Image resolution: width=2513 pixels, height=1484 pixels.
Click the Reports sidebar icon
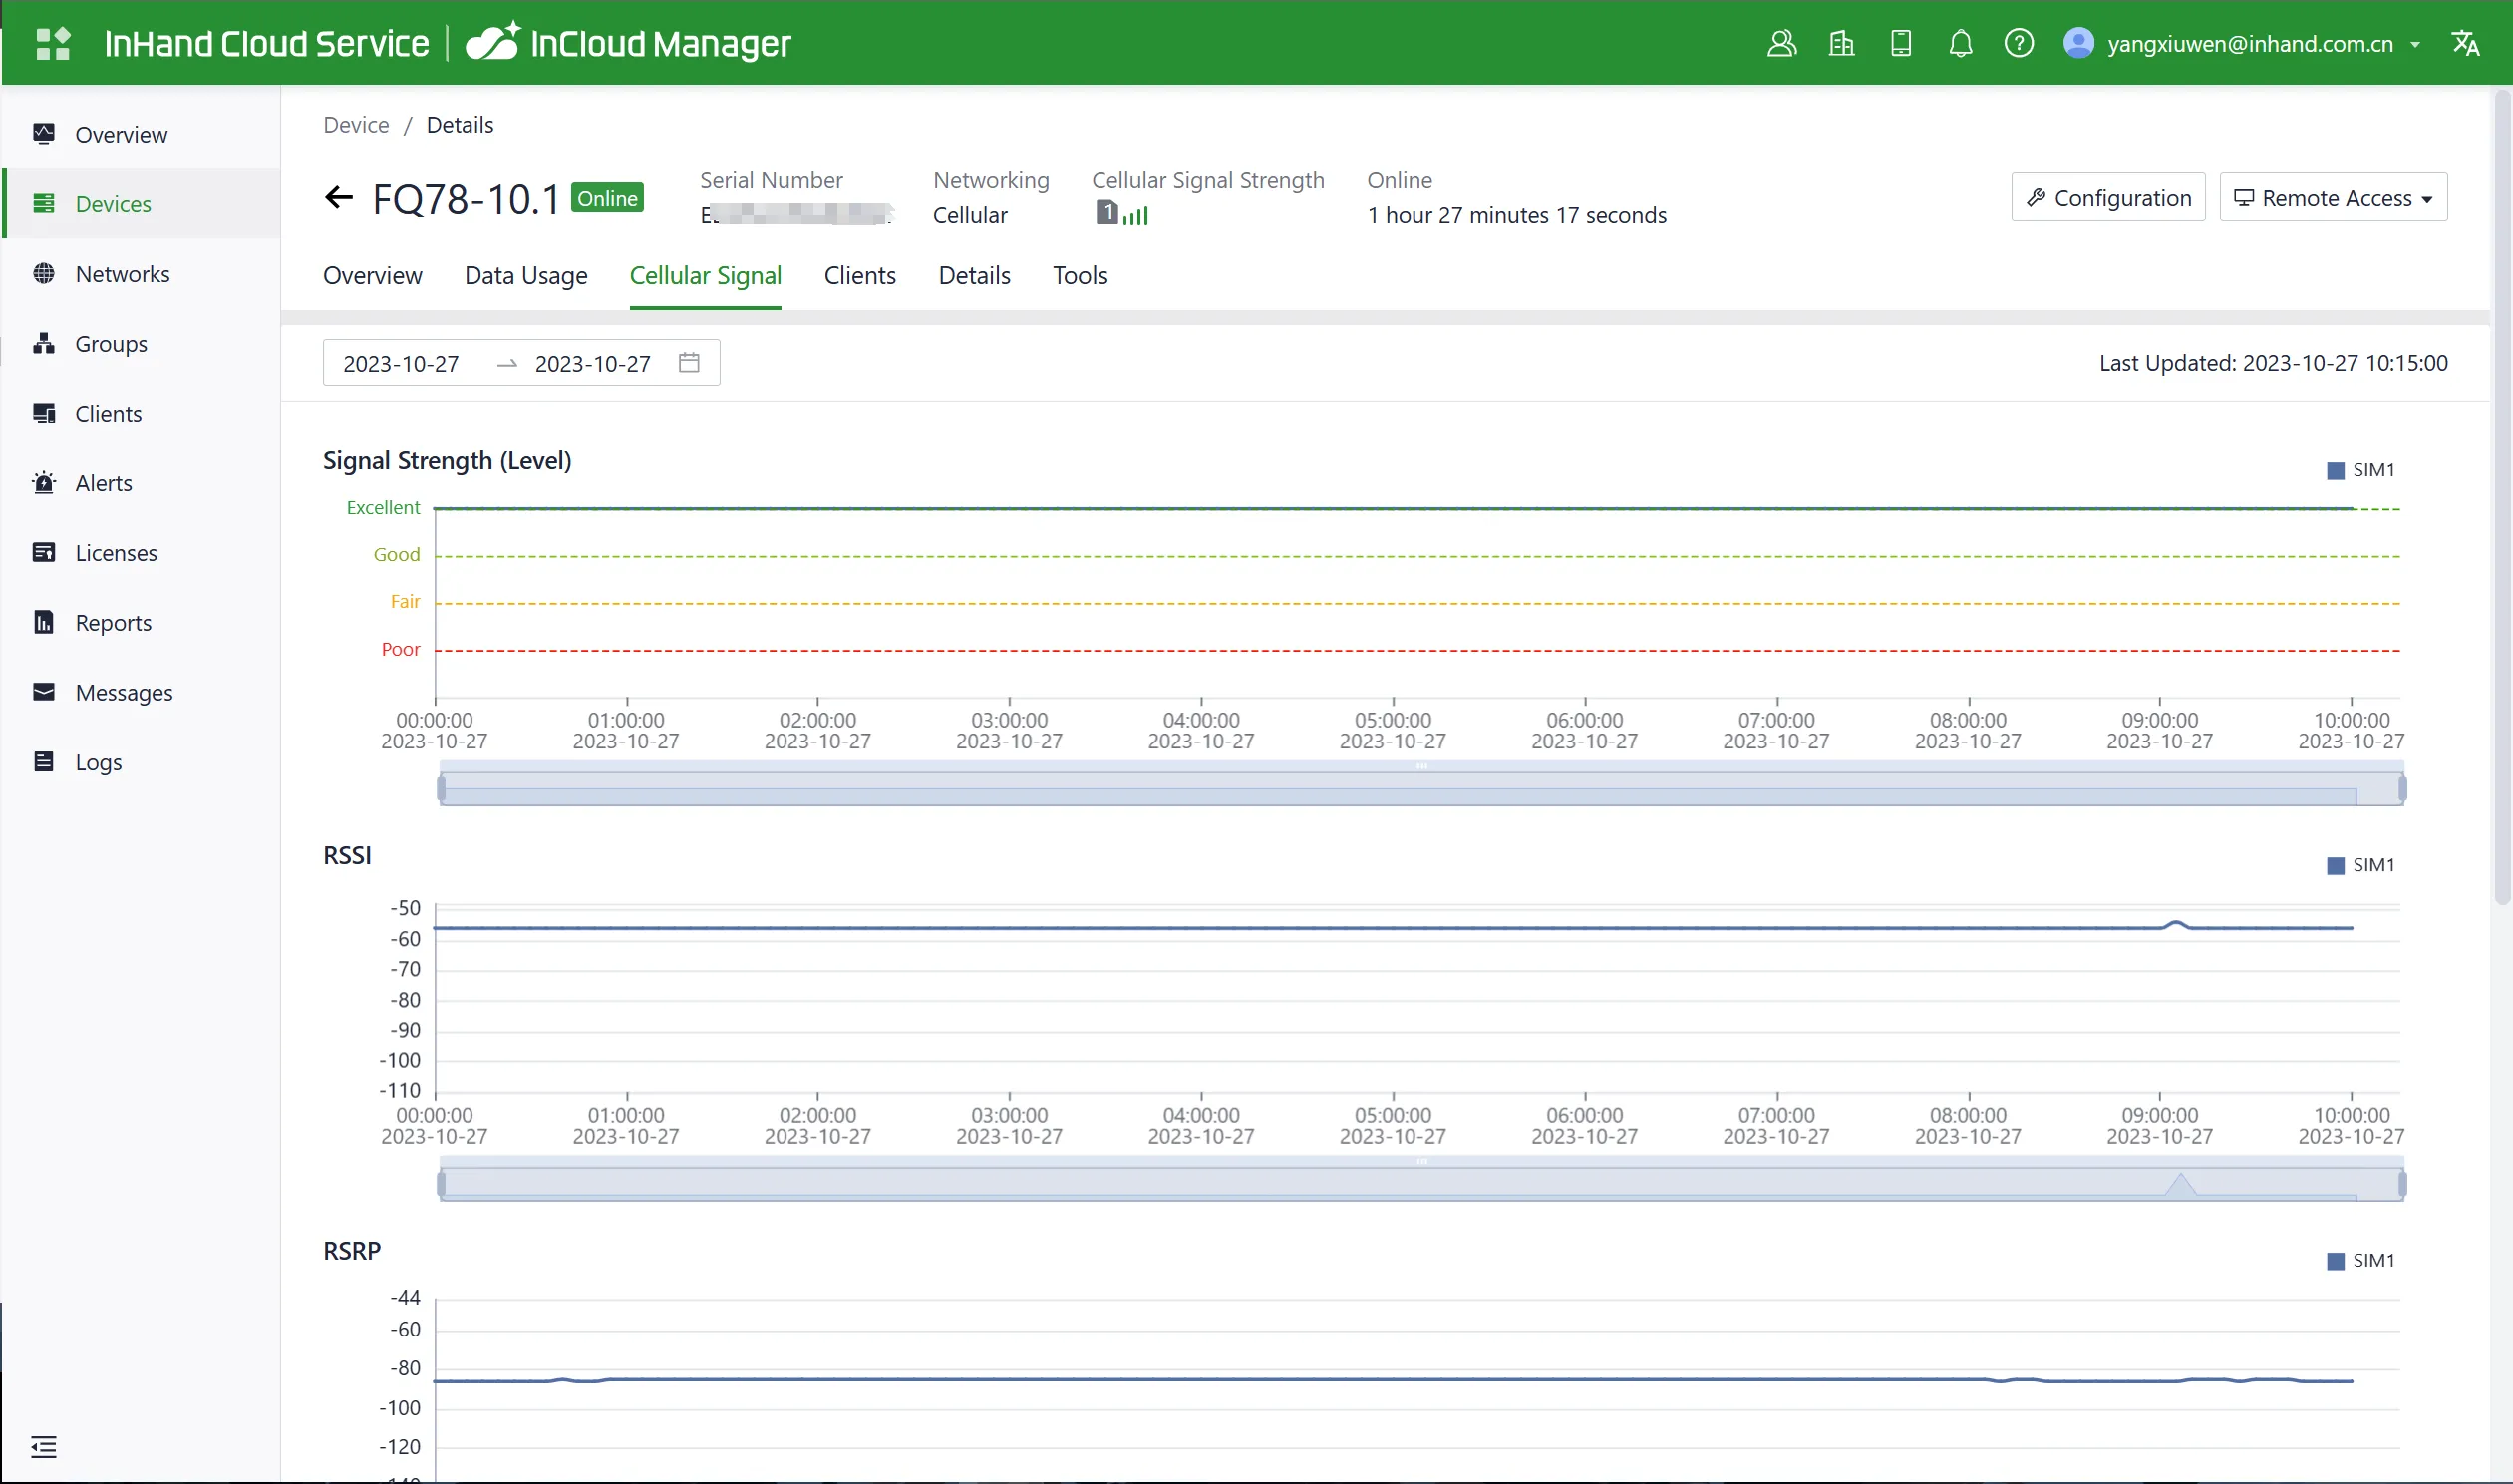click(44, 622)
